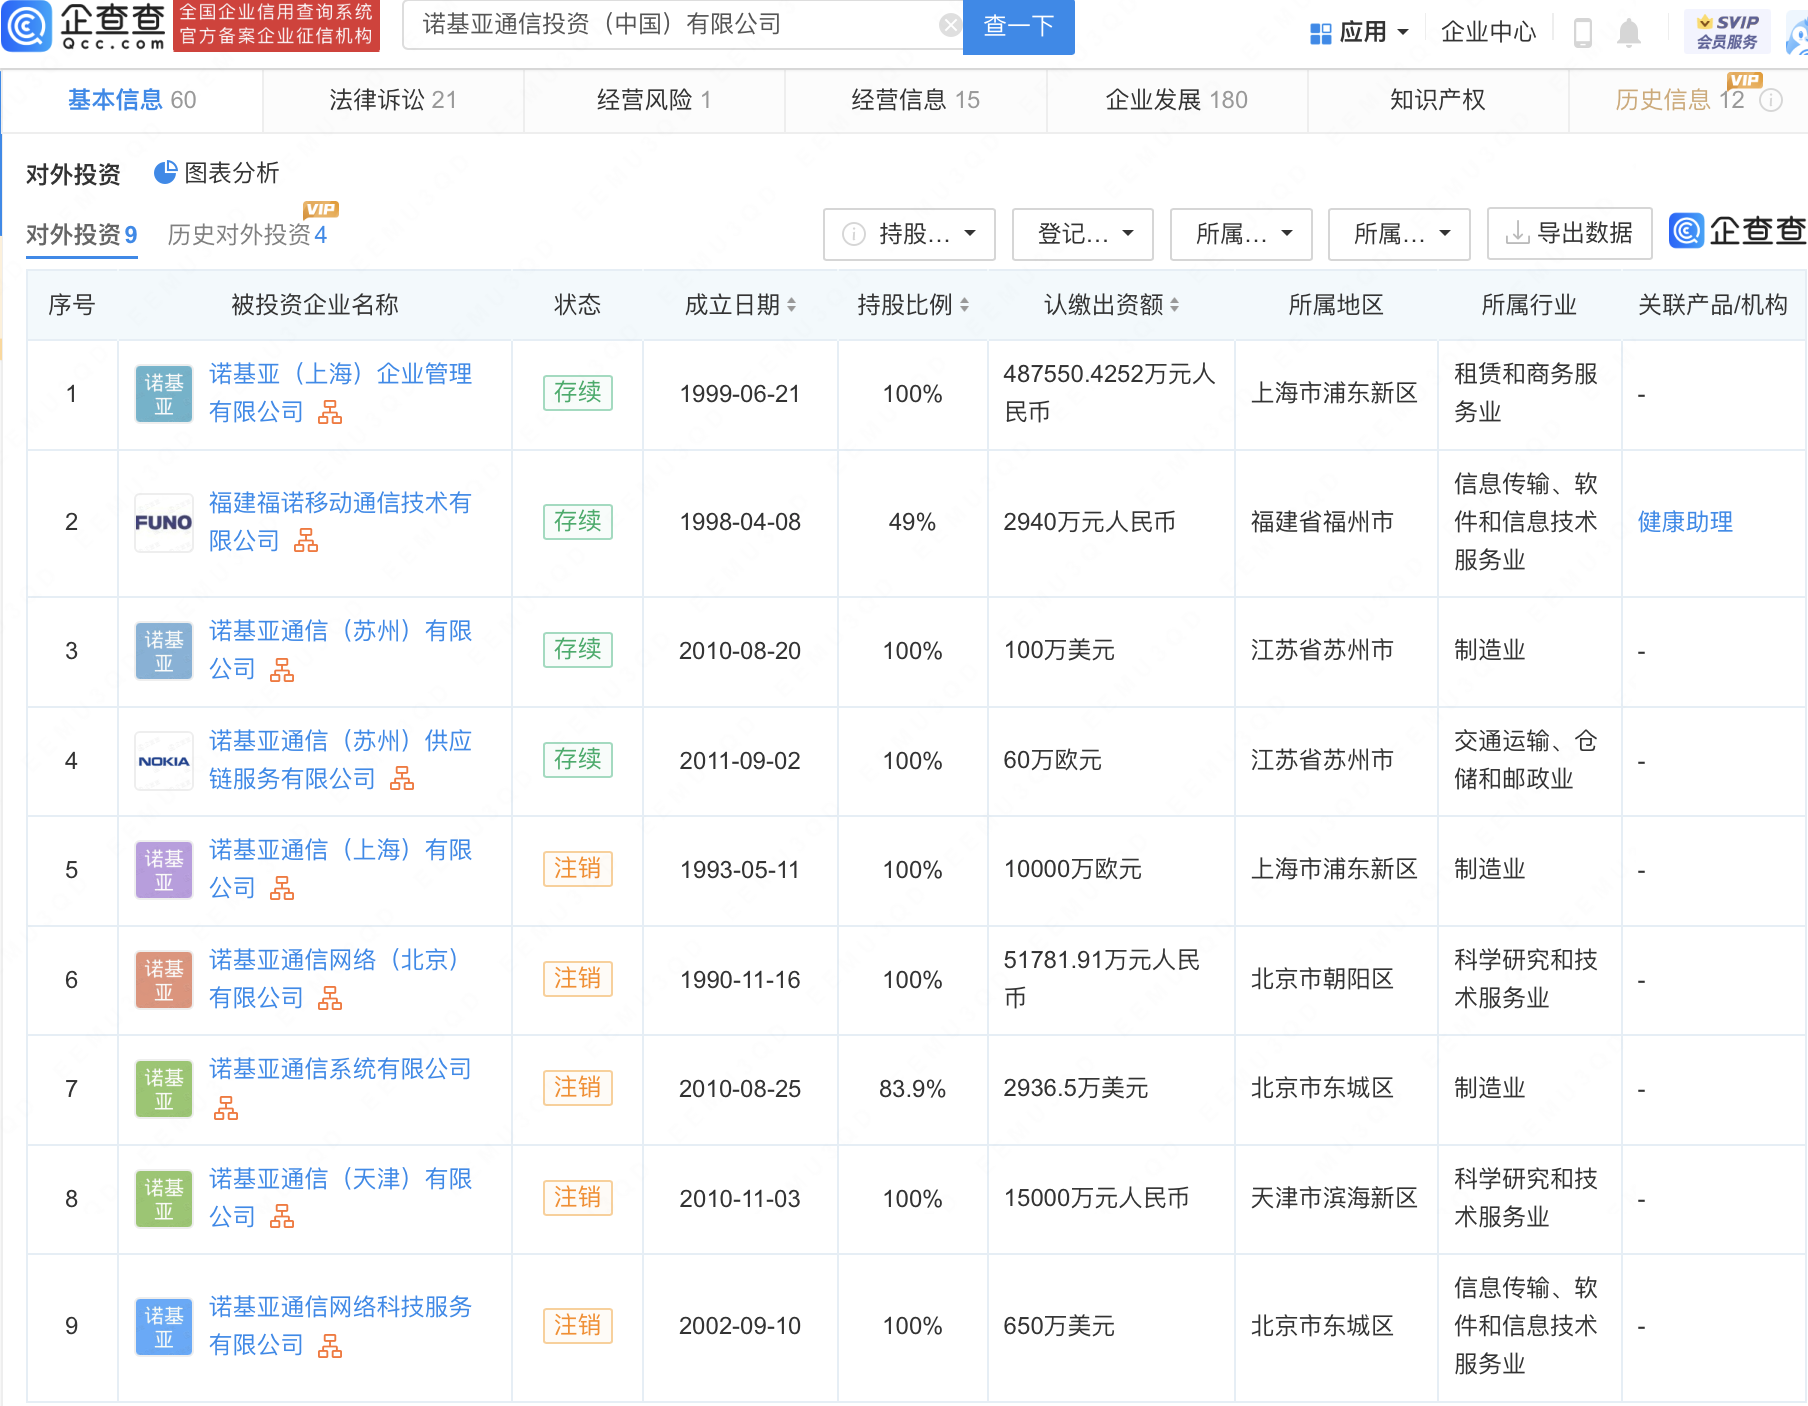
Task: Open equity chart icon for 诺基亚通信网络科技服务有限公司
Action: click(330, 1346)
